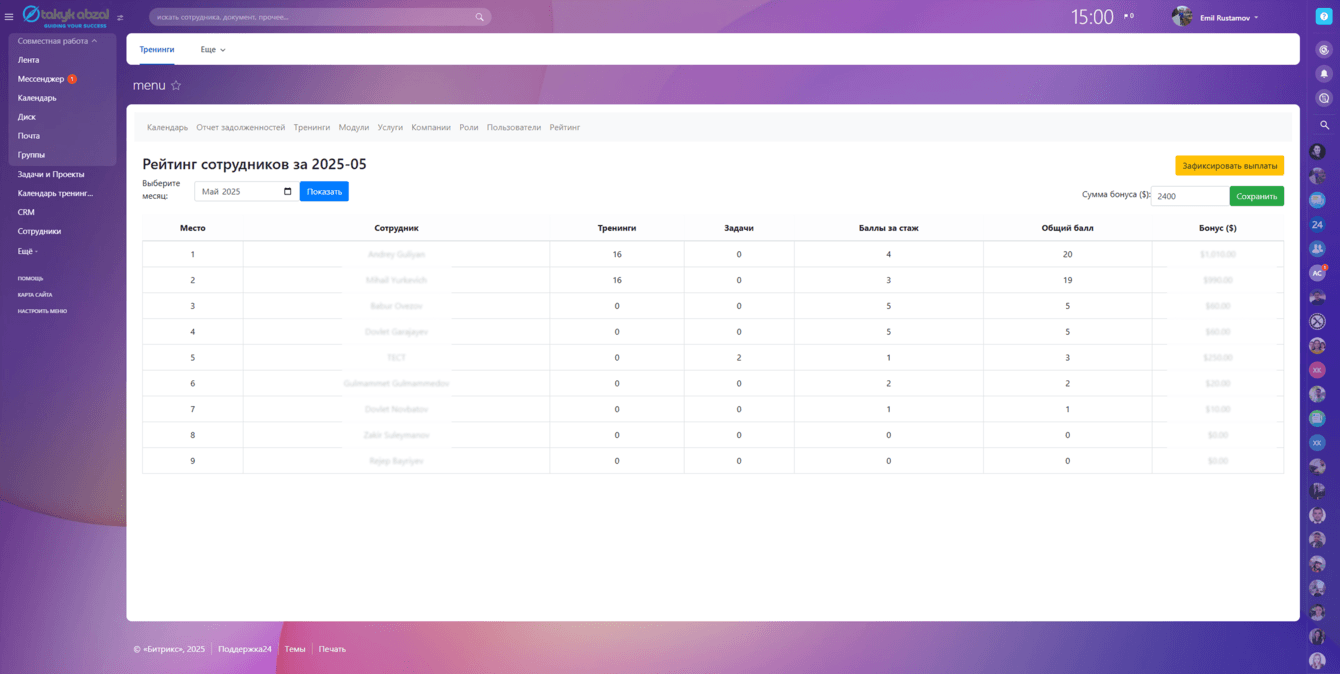Screen dimensions: 1340x674
Task: Open Календарь in the inner menu
Action: 167,128
